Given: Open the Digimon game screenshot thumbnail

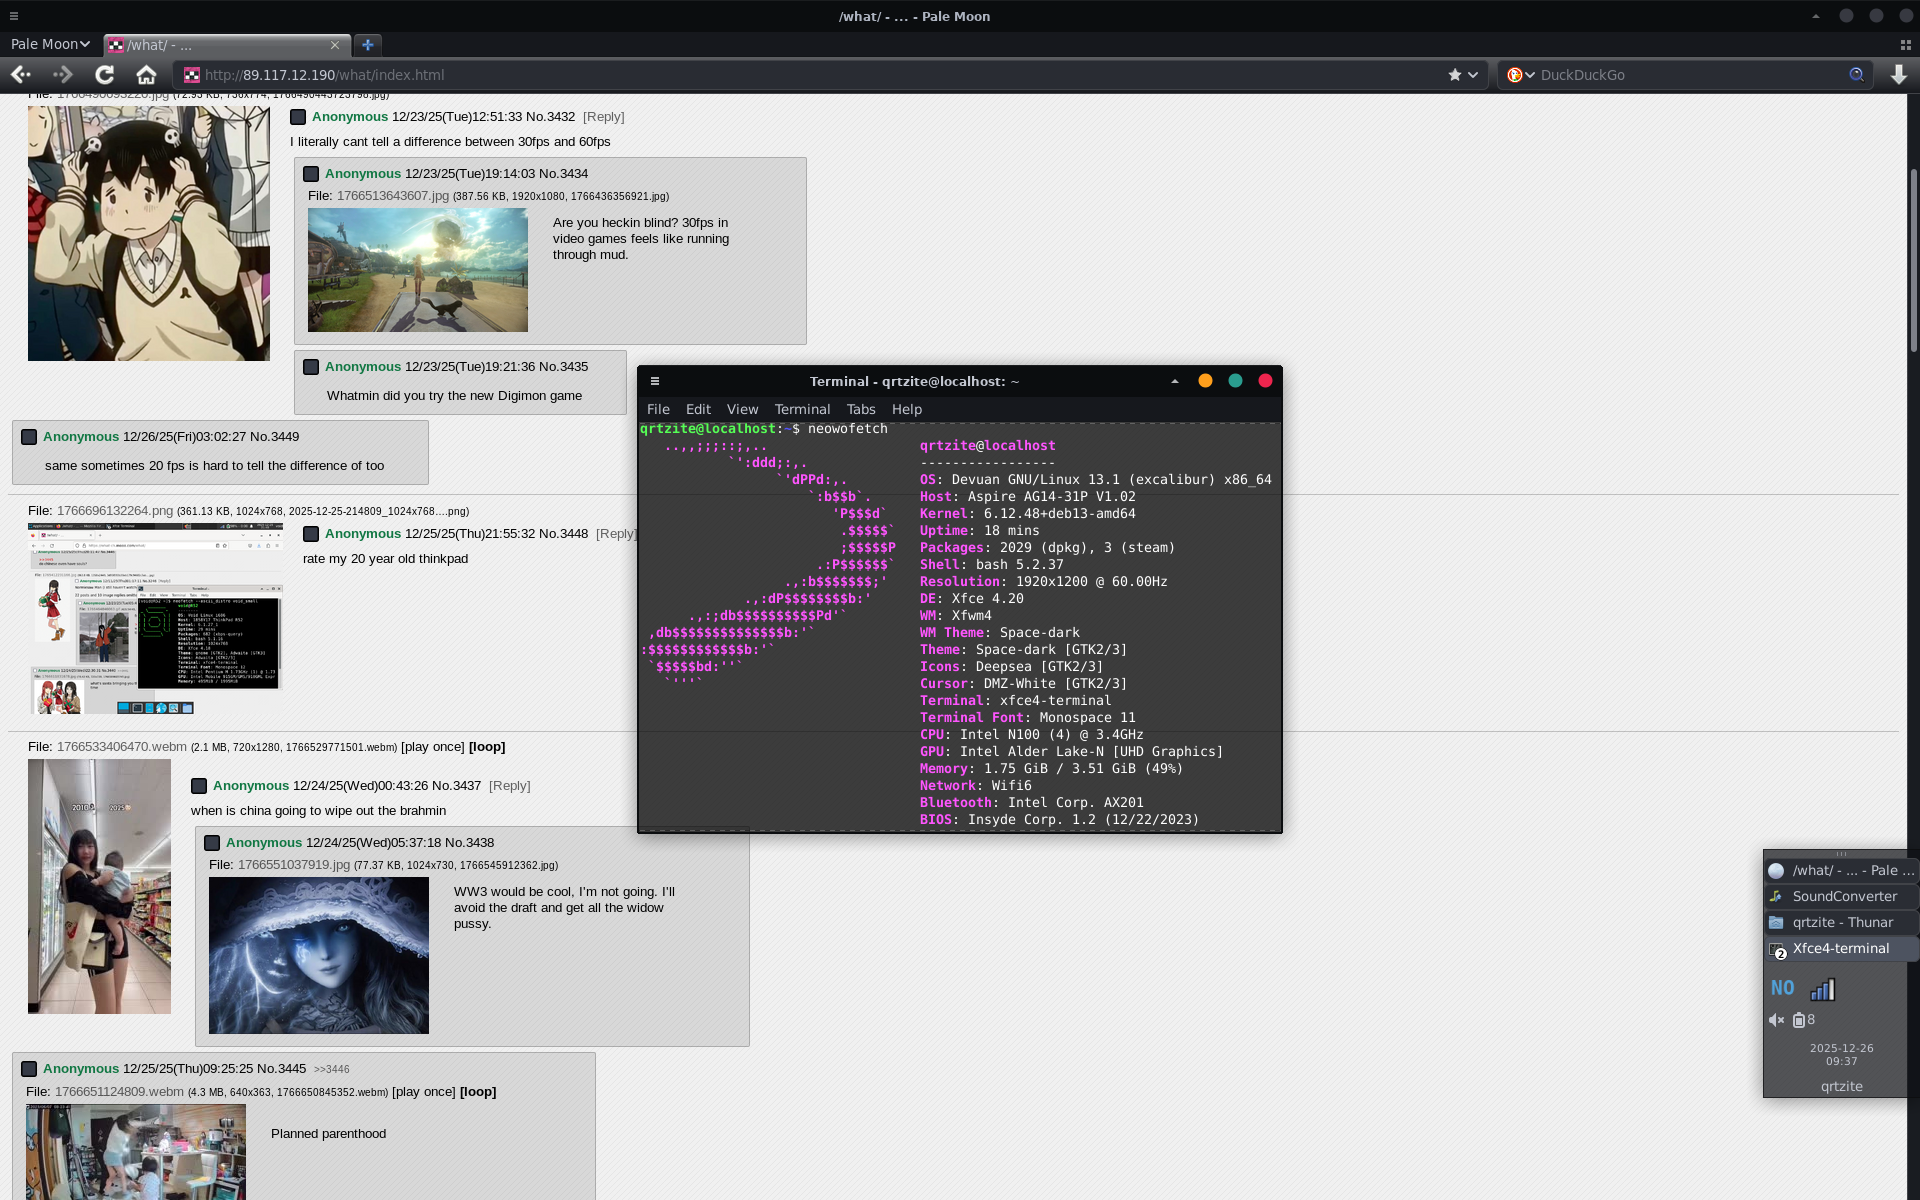Looking at the screenshot, I should coord(417,270).
